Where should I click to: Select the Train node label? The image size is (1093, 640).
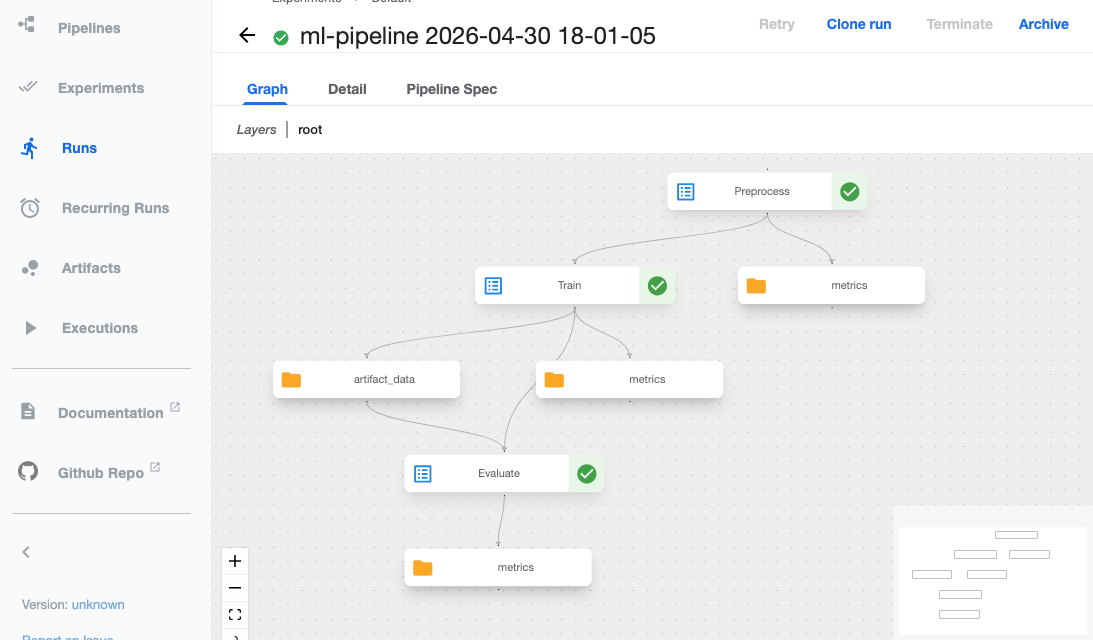click(x=569, y=286)
